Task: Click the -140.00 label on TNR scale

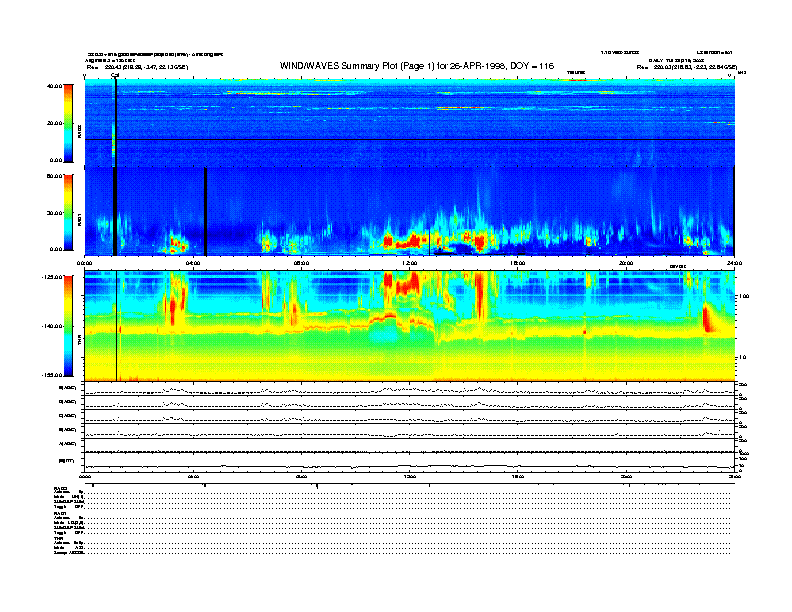Action: pyautogui.click(x=52, y=326)
